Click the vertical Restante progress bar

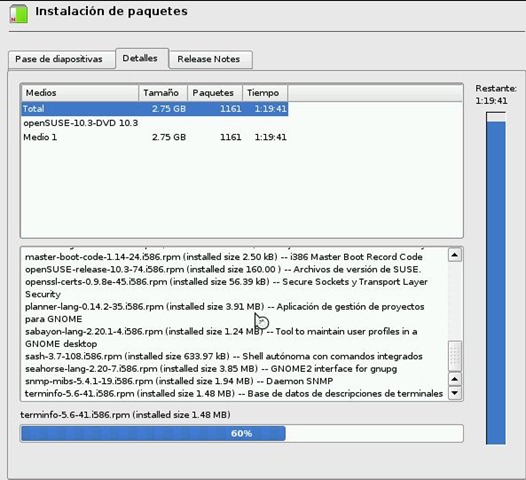pyautogui.click(x=496, y=278)
